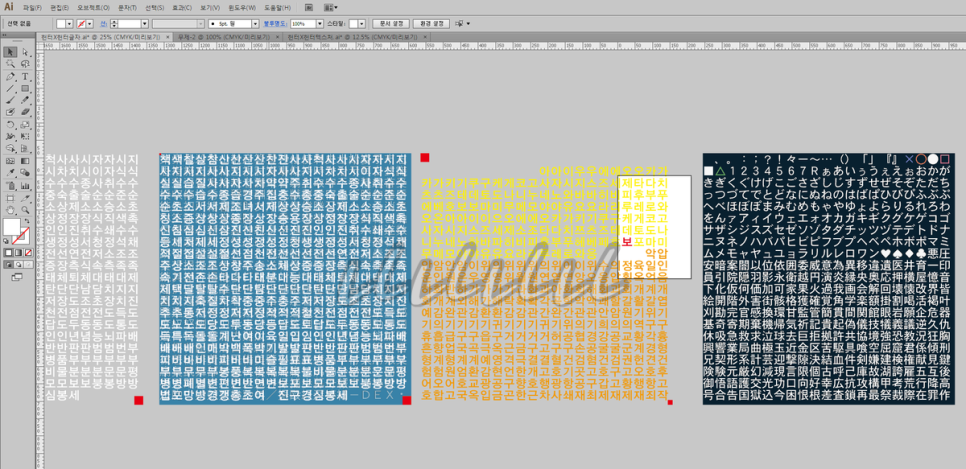The image size is (966, 469).
Task: Select the Hand tool
Action: click(x=10, y=210)
